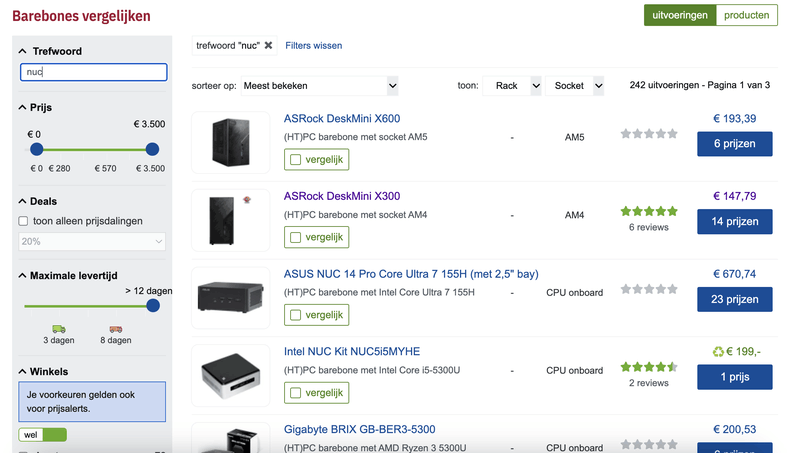Open the Rack column dropdown
Screen dimensions: 800x453
pos(512,86)
